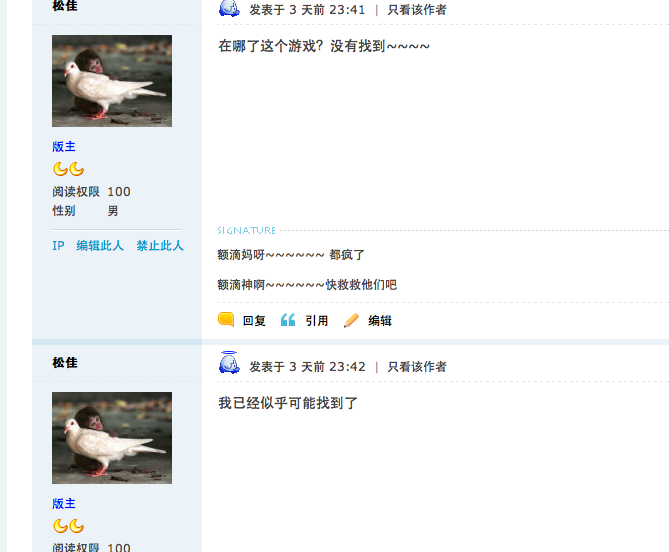Click the blue ghost icon beside 23:41
This screenshot has height=552, width=669.
pos(229,8)
